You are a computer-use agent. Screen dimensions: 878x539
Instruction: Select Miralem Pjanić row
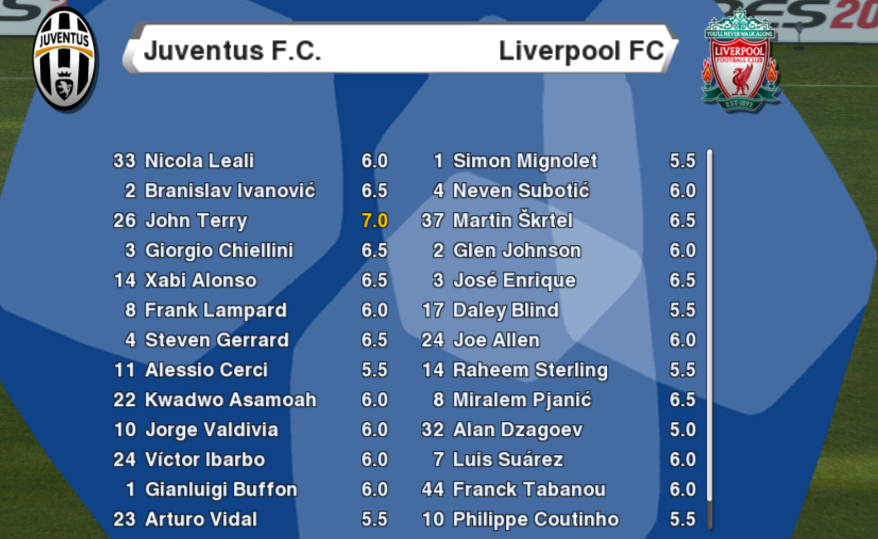(x=558, y=400)
